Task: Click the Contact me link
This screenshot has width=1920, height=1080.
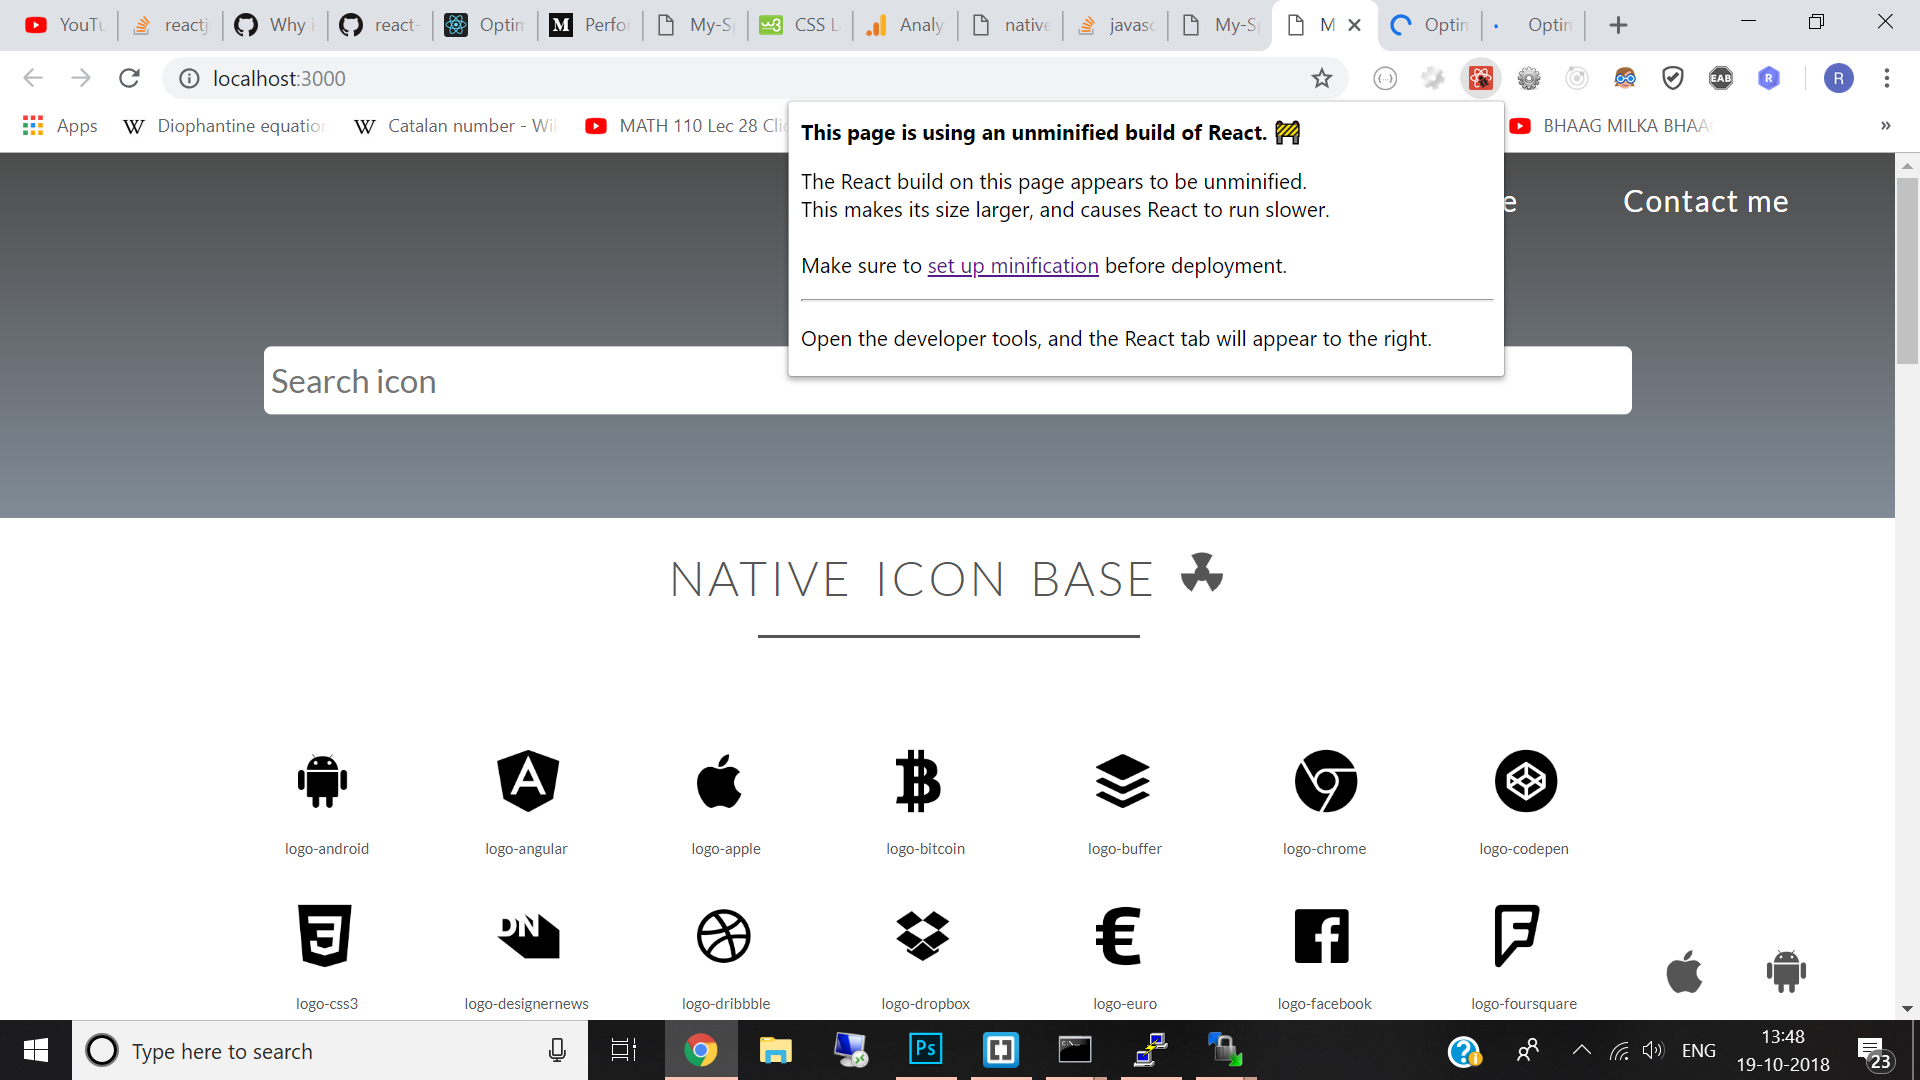Action: [x=1706, y=201]
